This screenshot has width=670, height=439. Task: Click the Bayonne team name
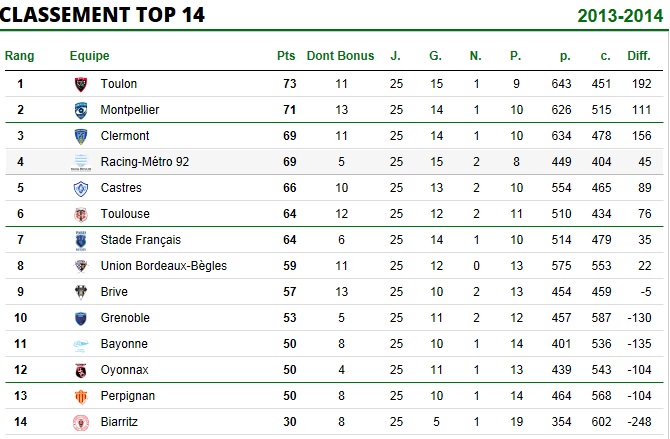124,344
